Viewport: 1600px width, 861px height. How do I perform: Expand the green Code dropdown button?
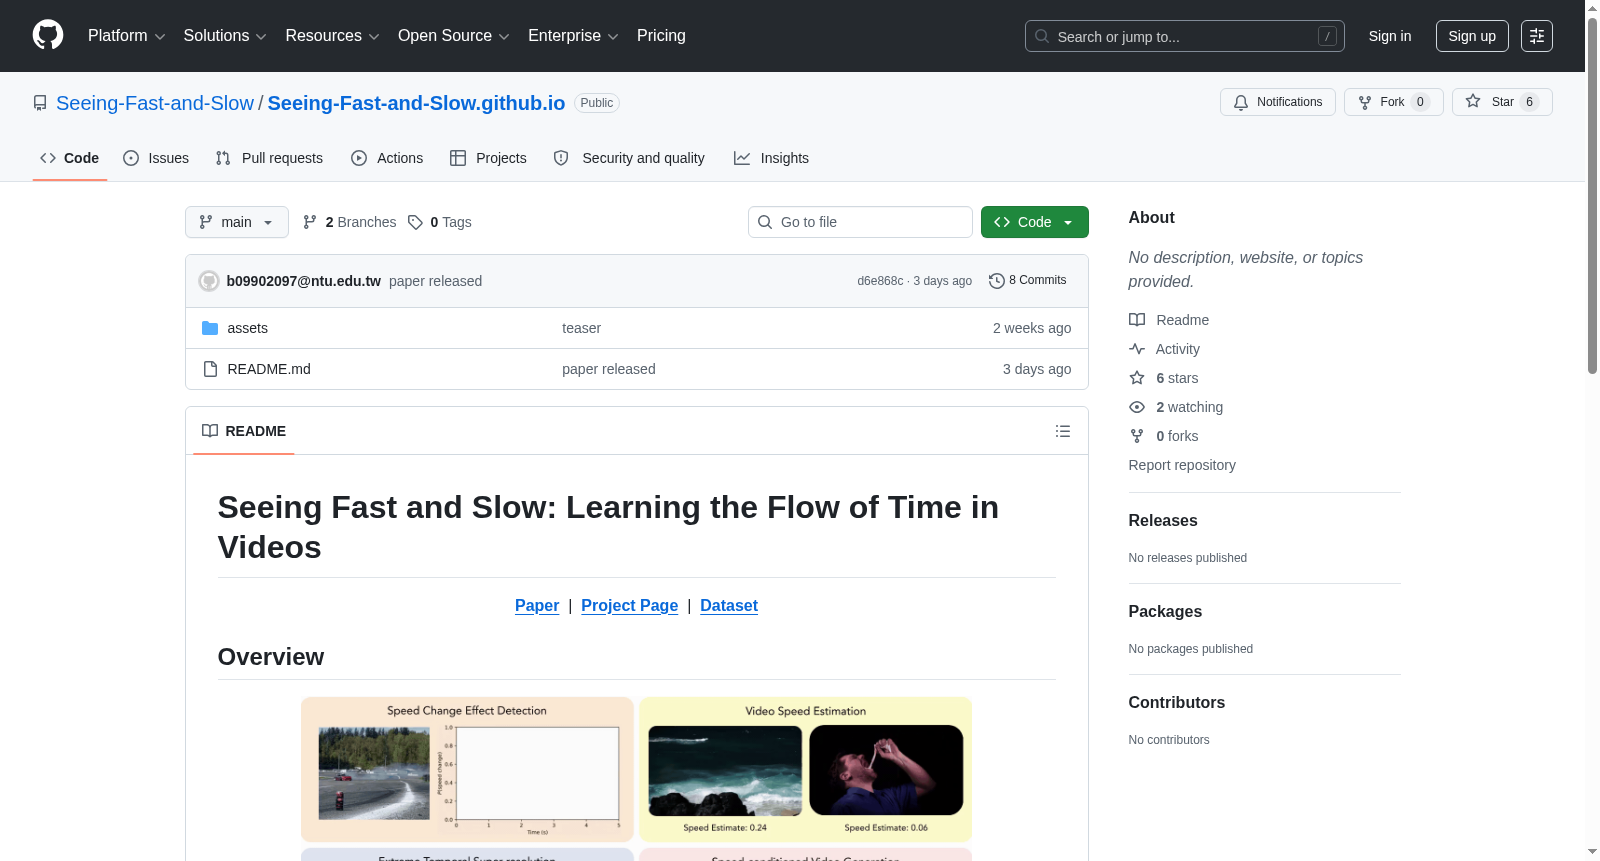(1035, 222)
